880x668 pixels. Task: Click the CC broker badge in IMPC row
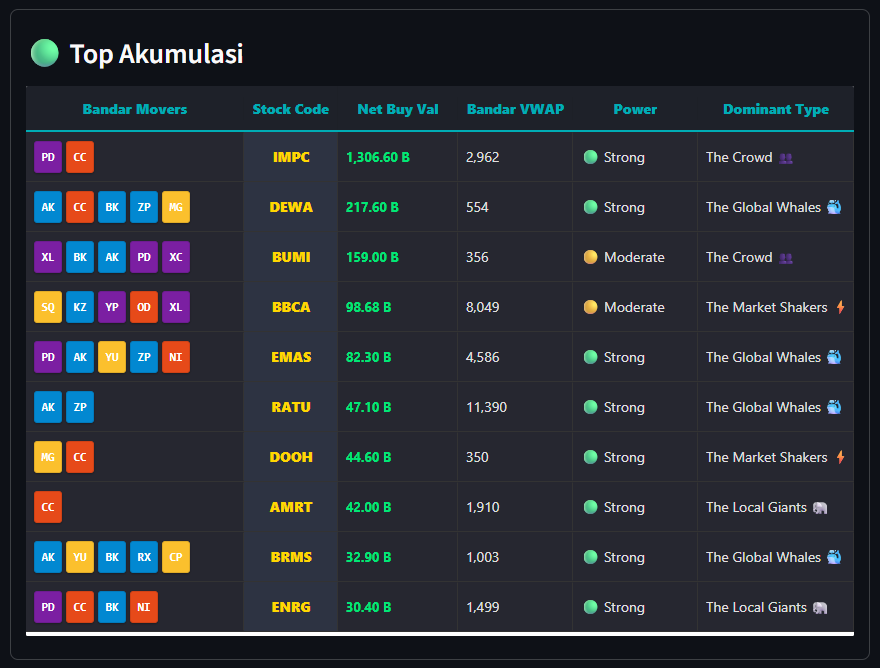80,157
